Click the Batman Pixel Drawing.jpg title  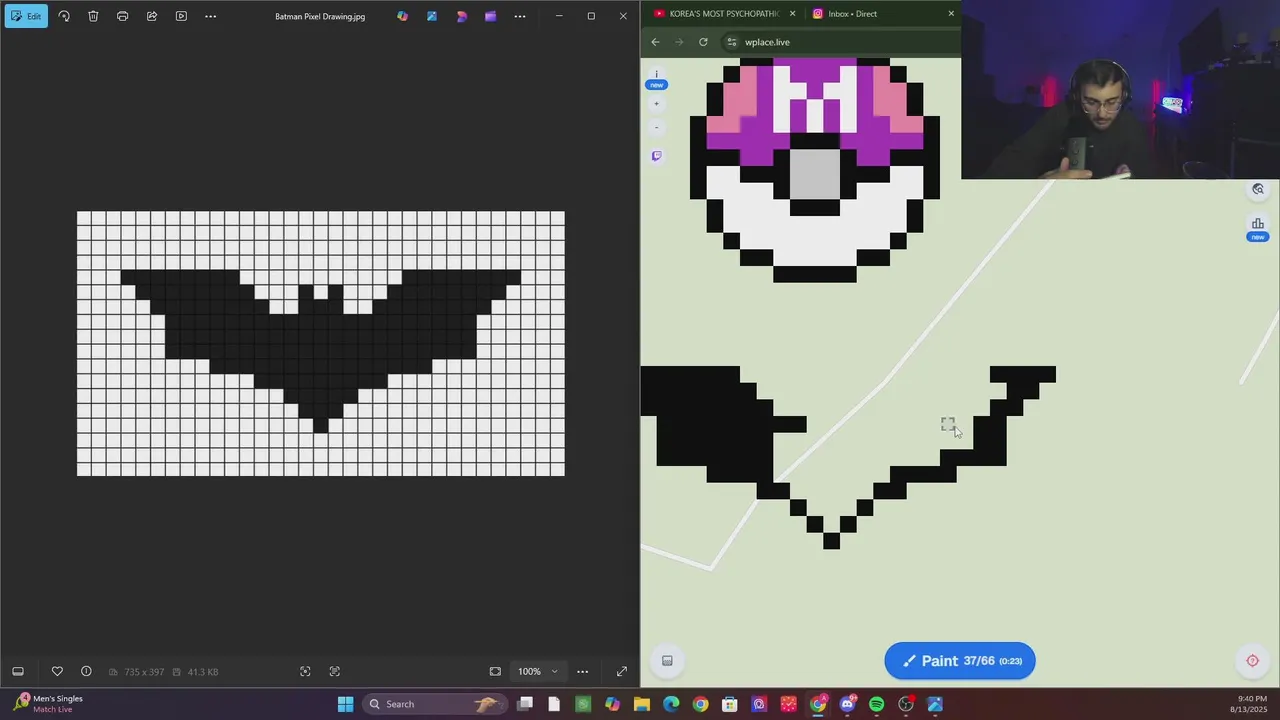(x=320, y=16)
